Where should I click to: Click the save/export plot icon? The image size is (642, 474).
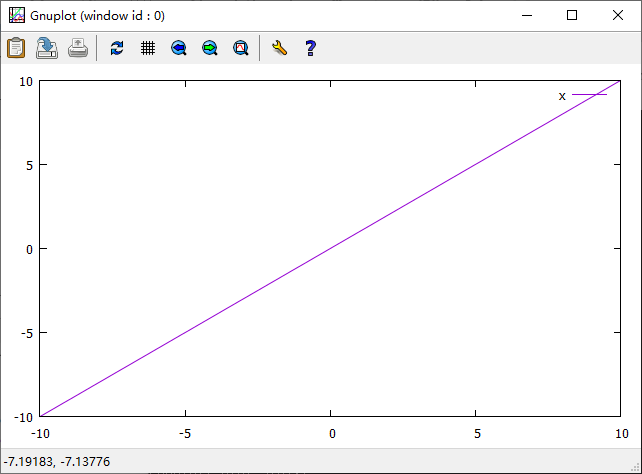click(47, 48)
